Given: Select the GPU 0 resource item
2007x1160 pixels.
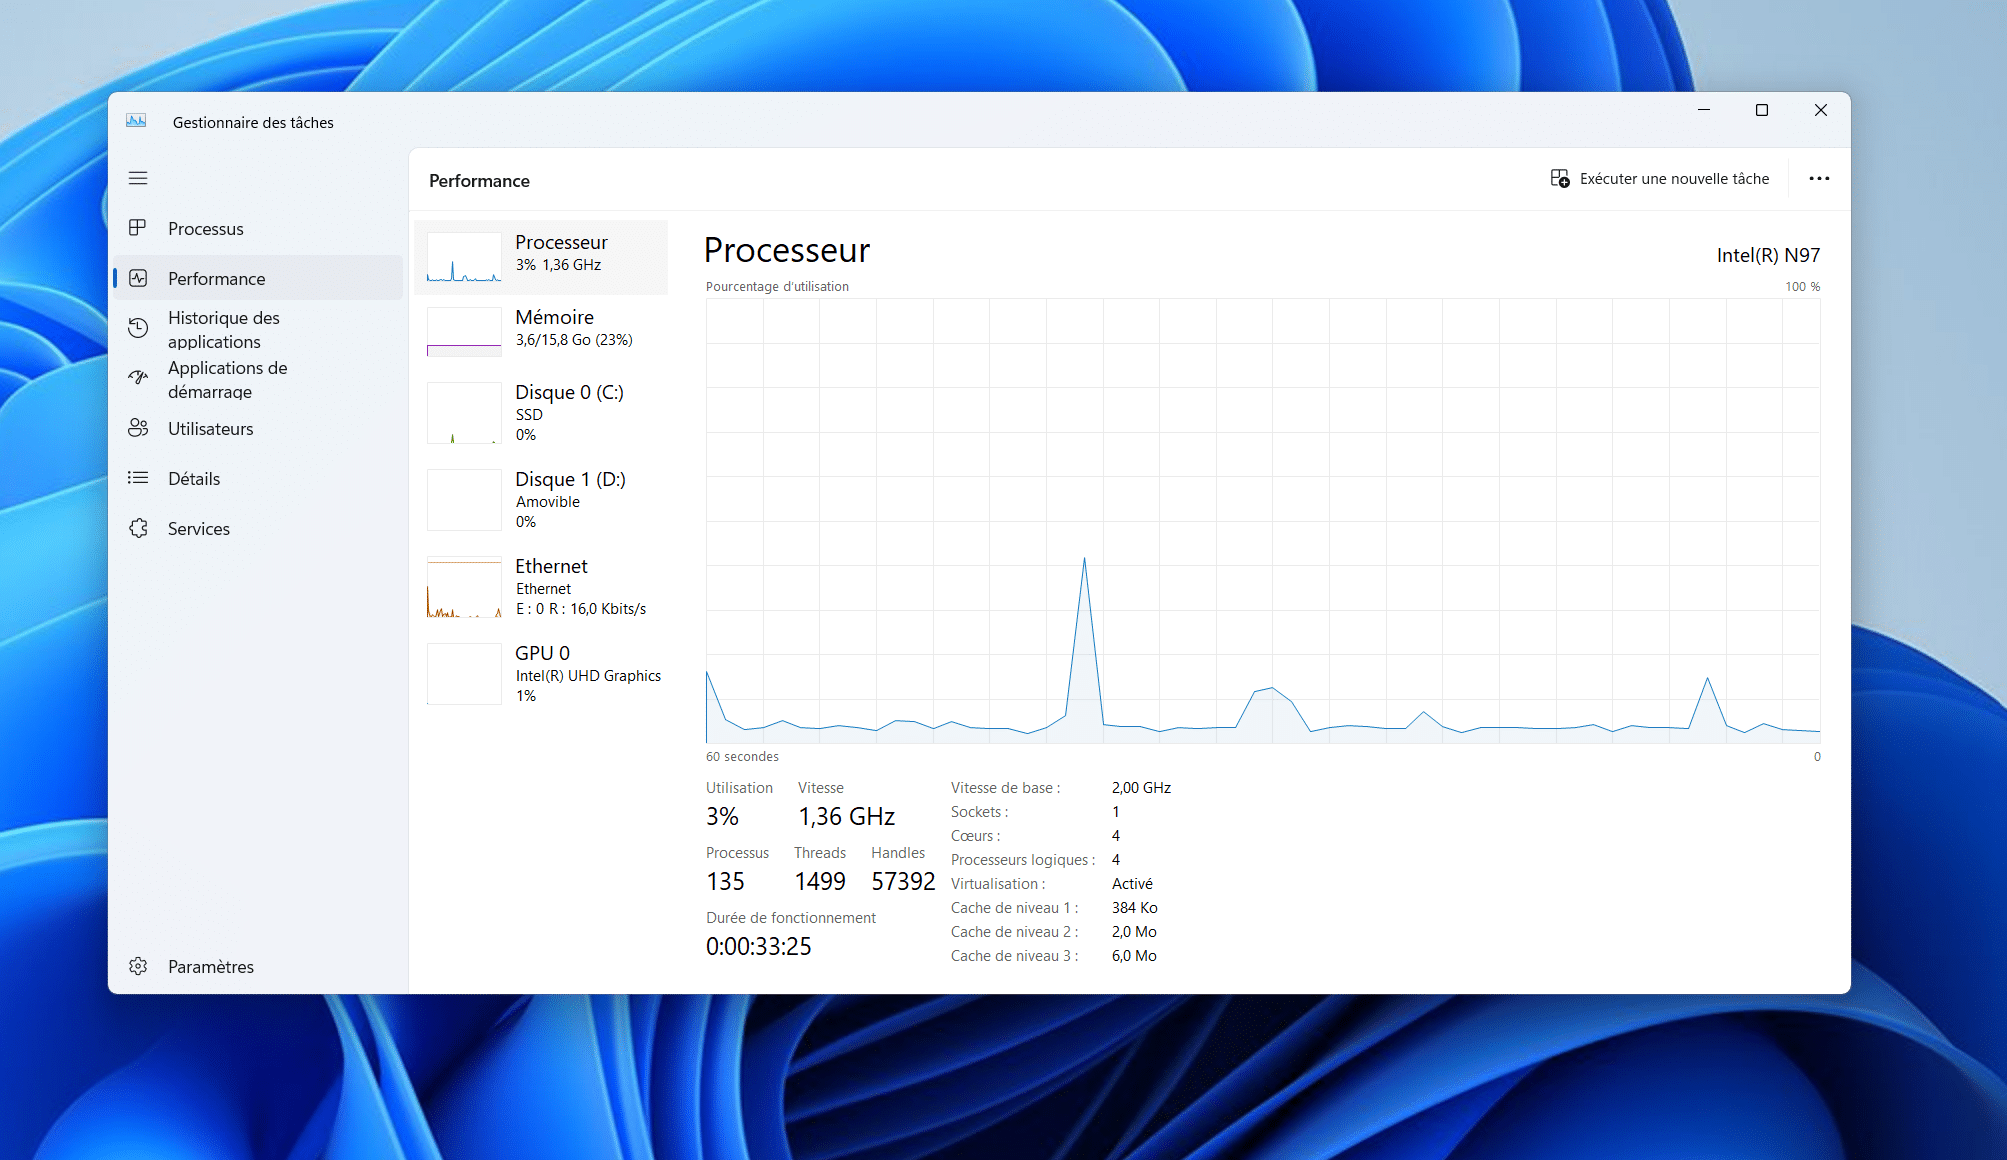Looking at the screenshot, I should click(x=542, y=674).
